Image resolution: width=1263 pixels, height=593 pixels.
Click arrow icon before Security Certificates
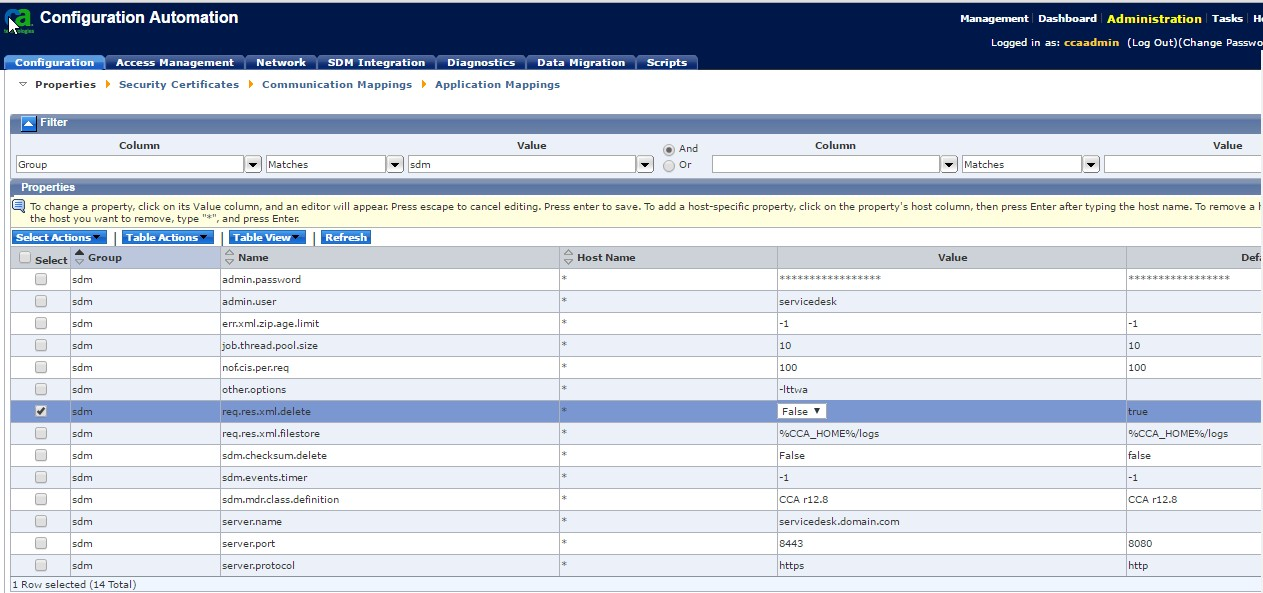[108, 85]
